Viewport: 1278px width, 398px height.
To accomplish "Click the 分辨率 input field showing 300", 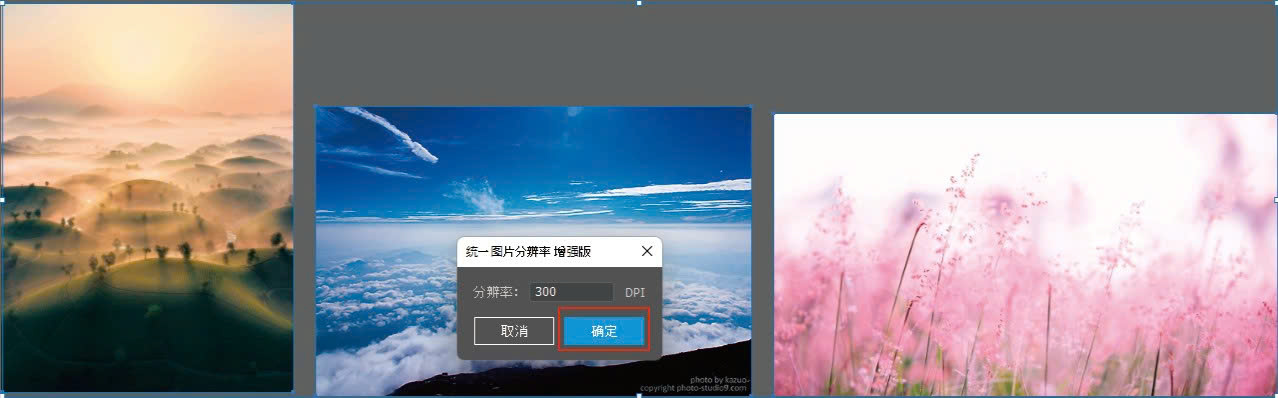I will 571,292.
